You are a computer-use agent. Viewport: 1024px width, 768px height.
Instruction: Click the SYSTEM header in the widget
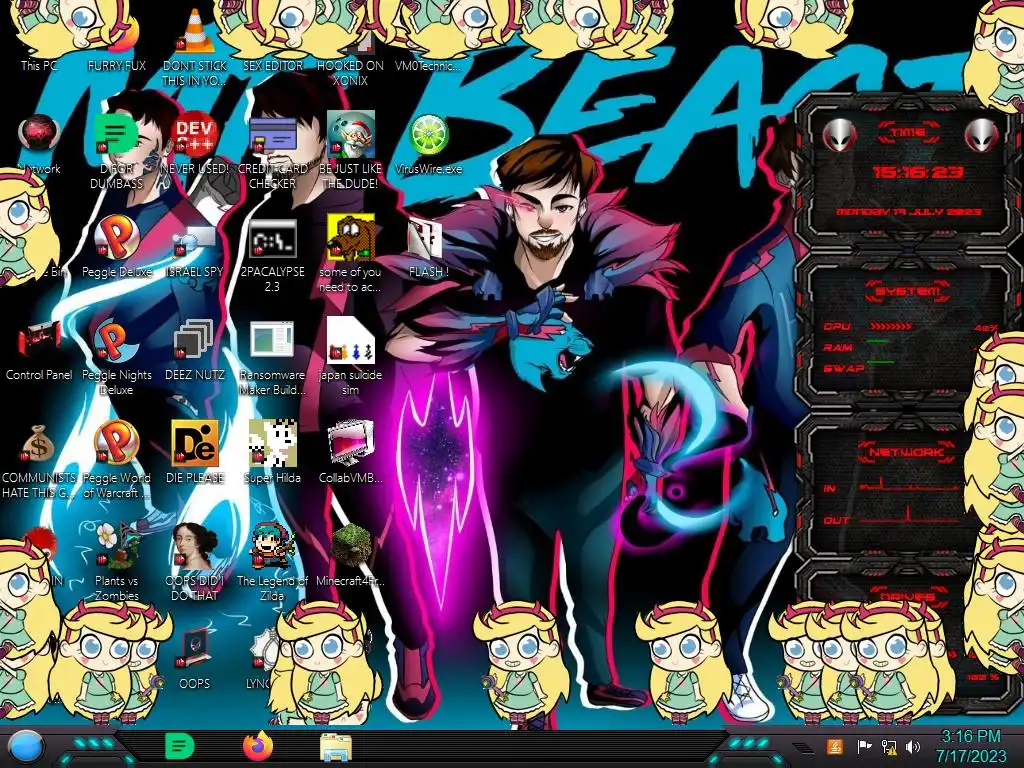907,291
